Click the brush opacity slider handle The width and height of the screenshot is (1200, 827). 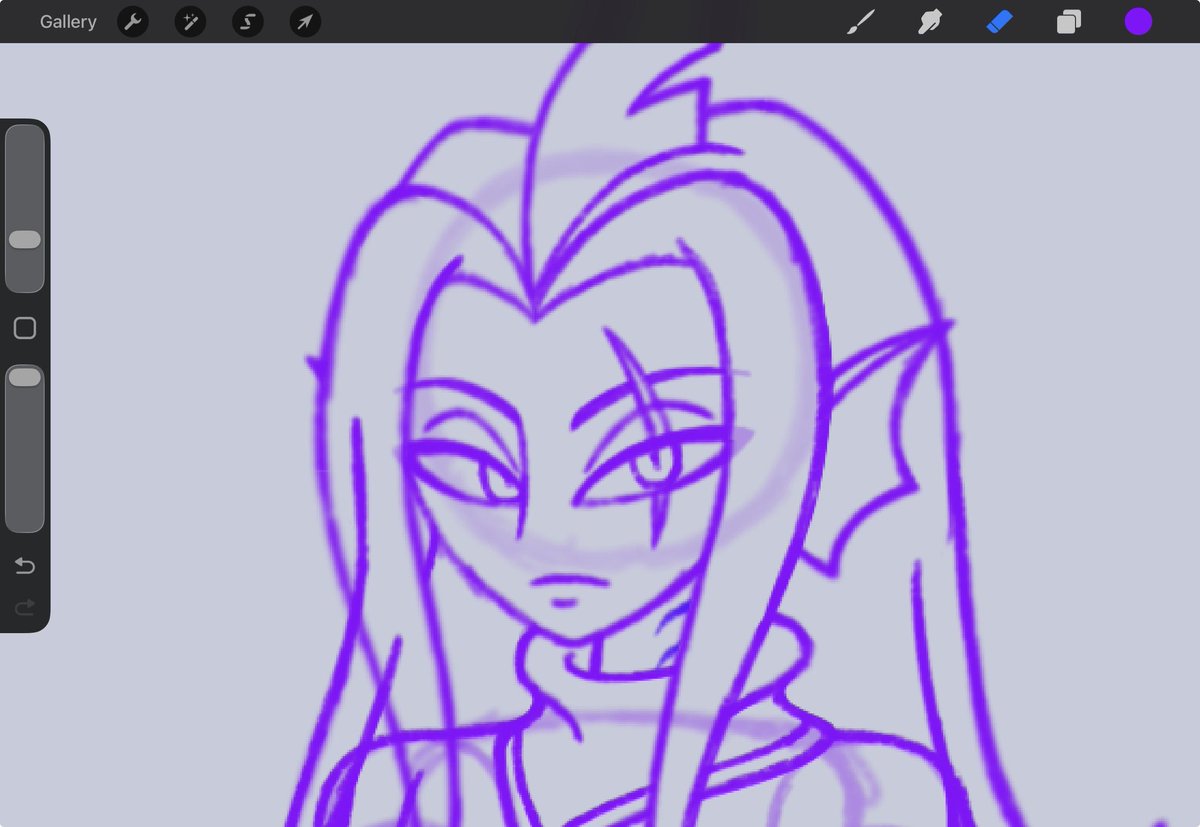pyautogui.click(x=24, y=377)
